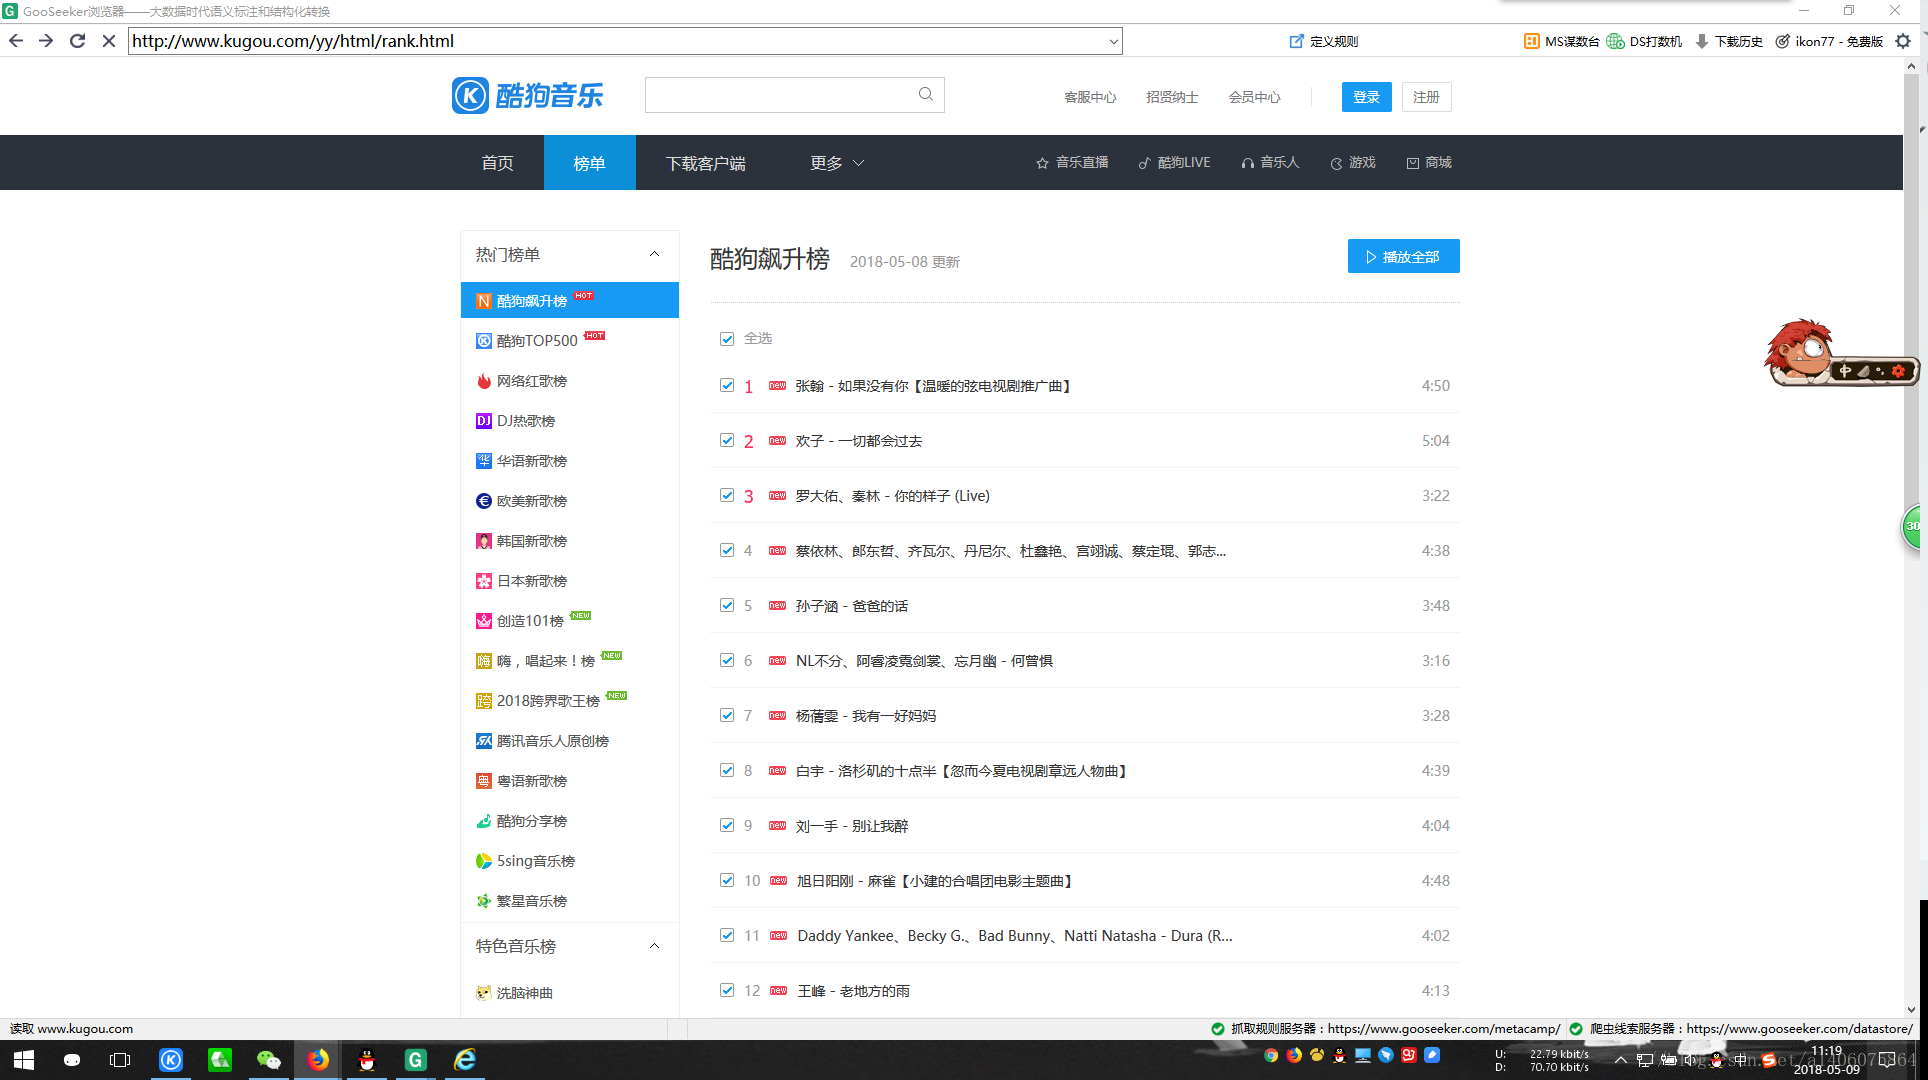Click the 酷狗TOP500 icon
Viewport: 1928px width, 1080px height.
[x=484, y=341]
